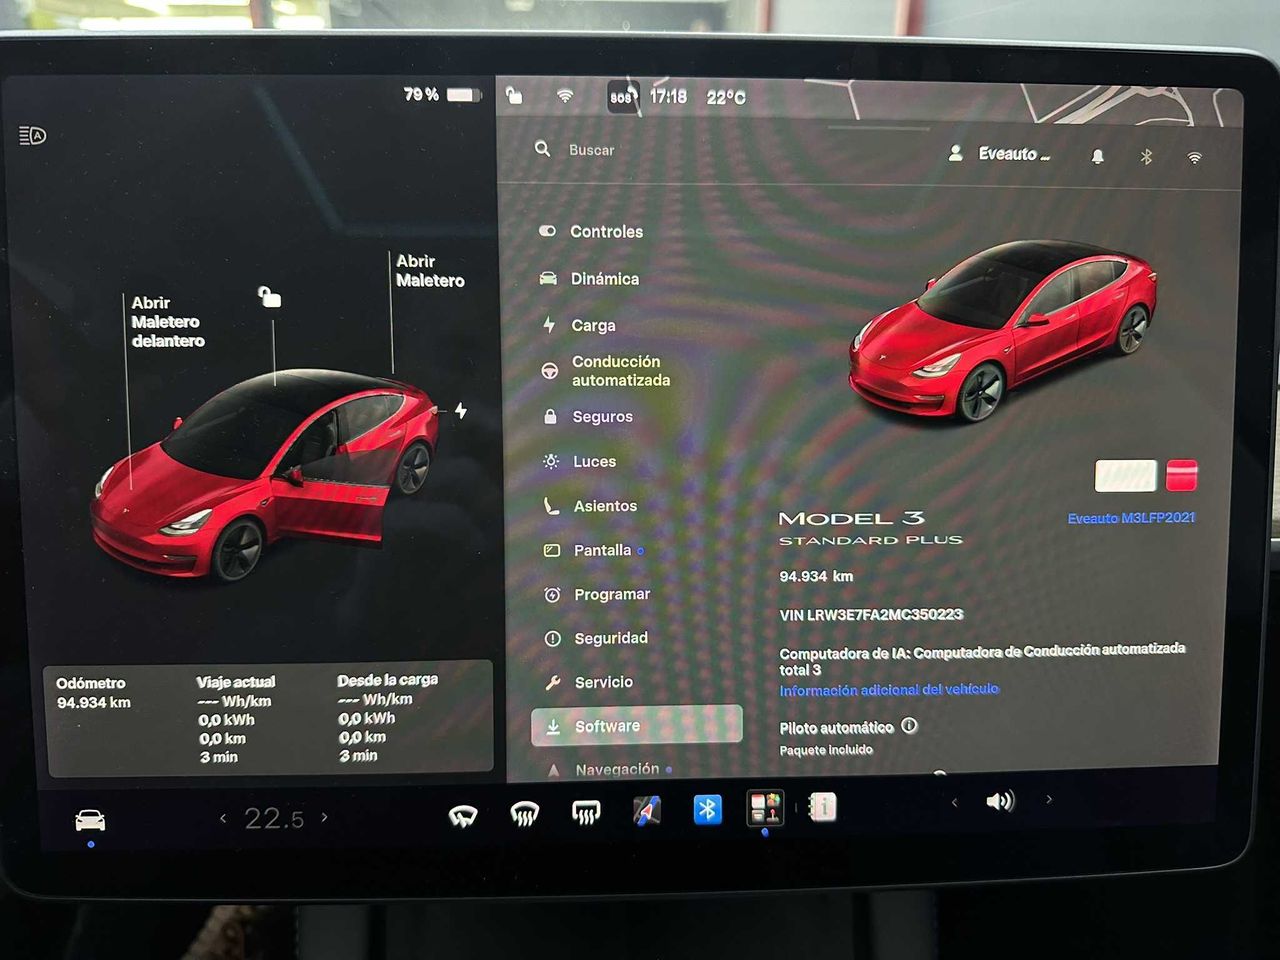Open the Dinámica menu
The image size is (1280, 960).
click(x=590, y=279)
